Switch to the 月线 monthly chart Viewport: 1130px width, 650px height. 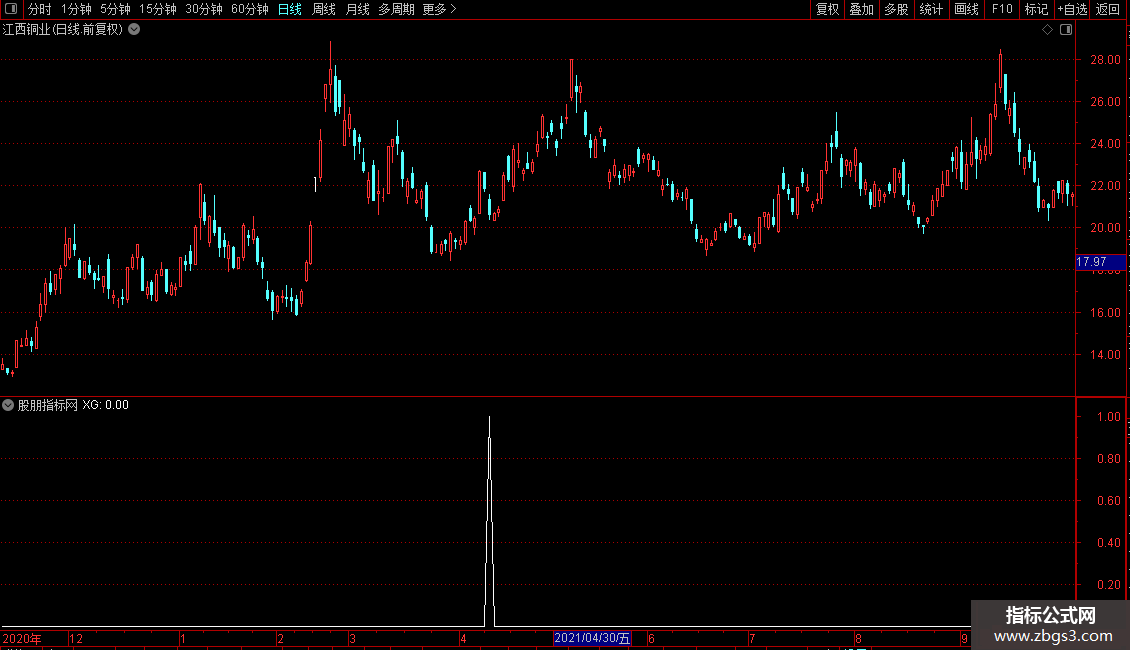[357, 9]
